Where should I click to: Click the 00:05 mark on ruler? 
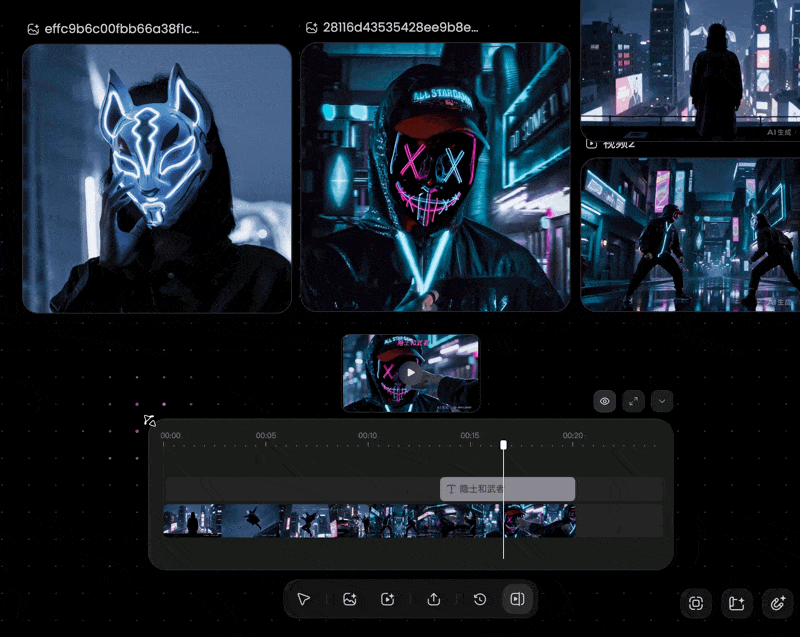(x=266, y=436)
